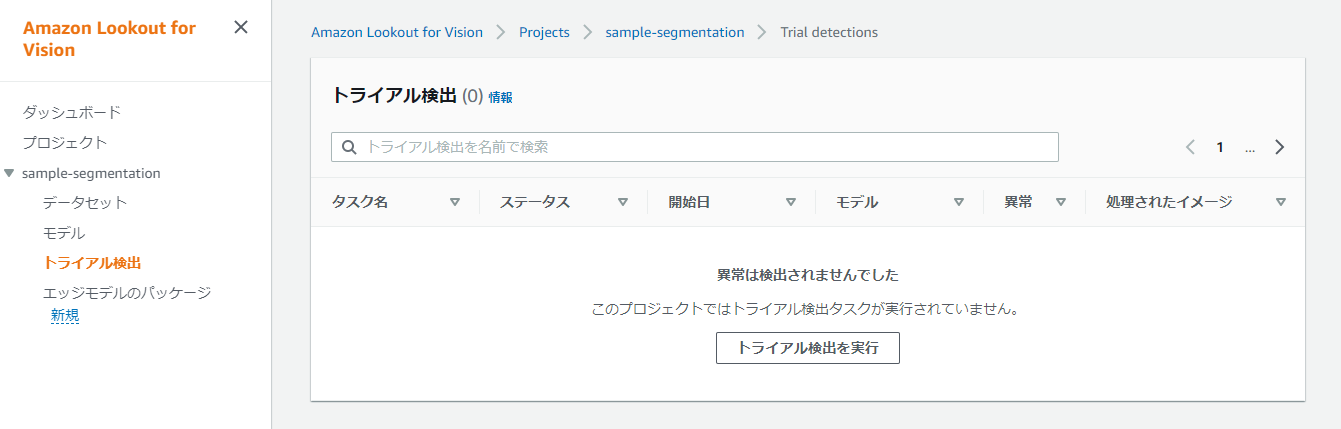Screen dimensions: 1341x429
Task: Sort by 異常 column arrow
Action: 1061,202
